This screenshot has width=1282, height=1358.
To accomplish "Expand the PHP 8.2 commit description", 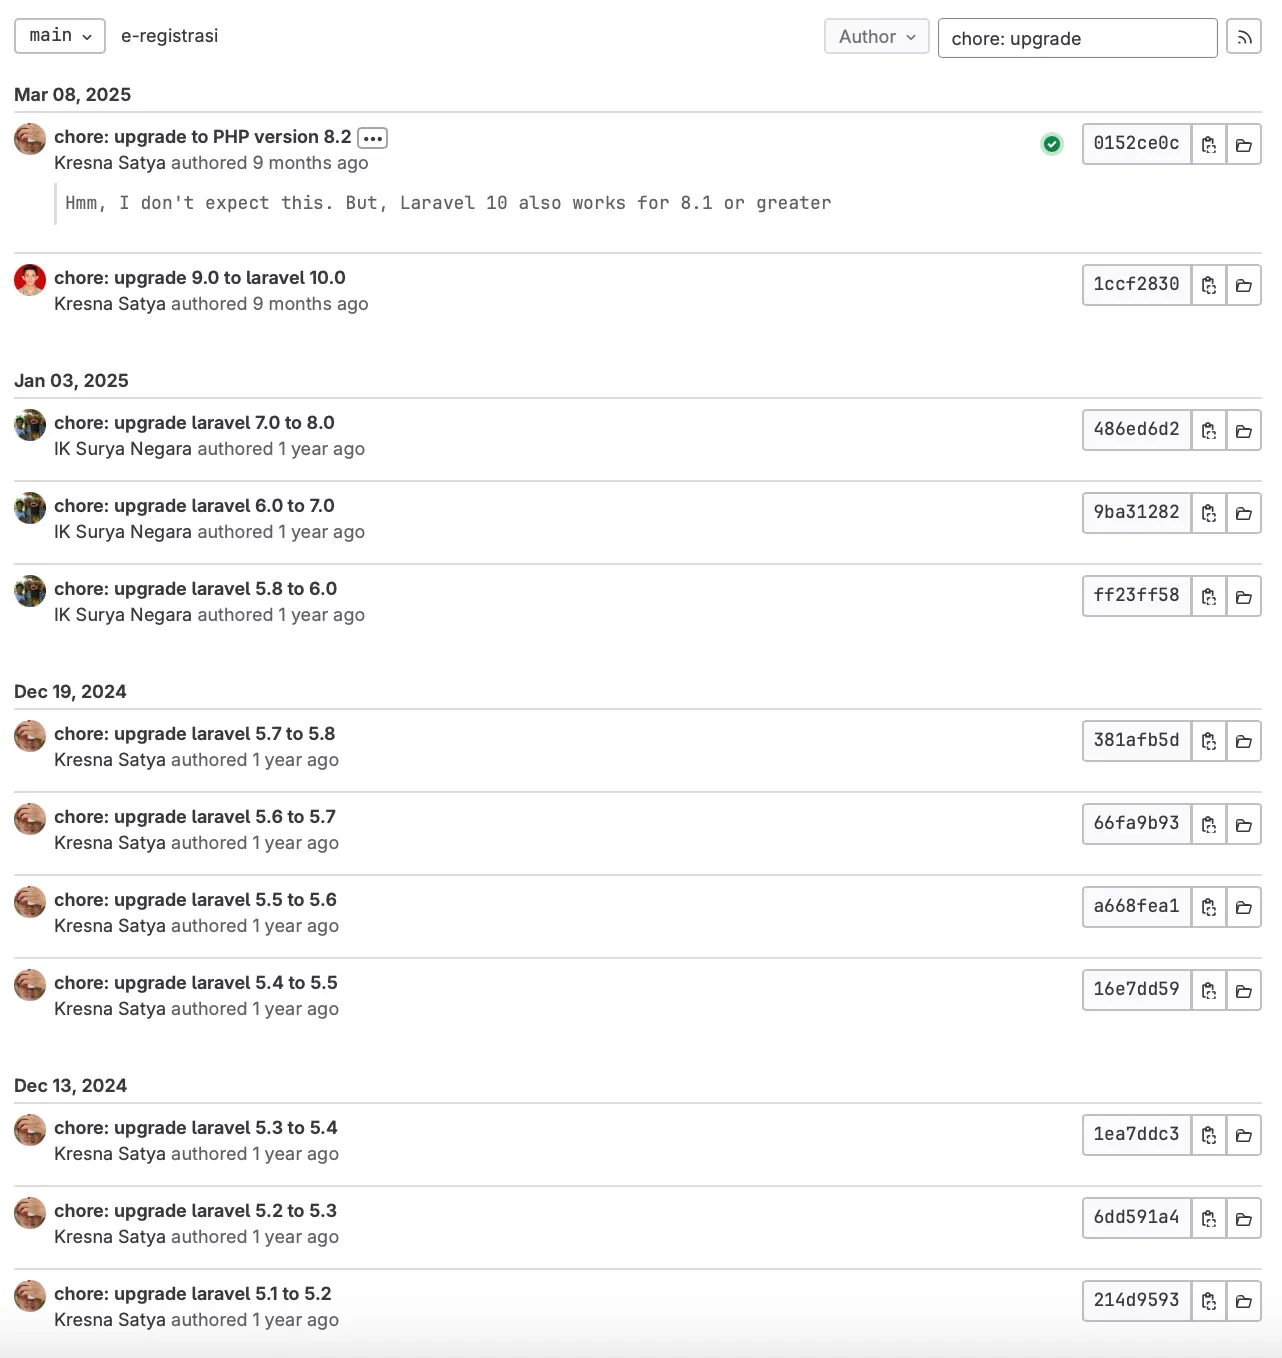I will pos(372,137).
